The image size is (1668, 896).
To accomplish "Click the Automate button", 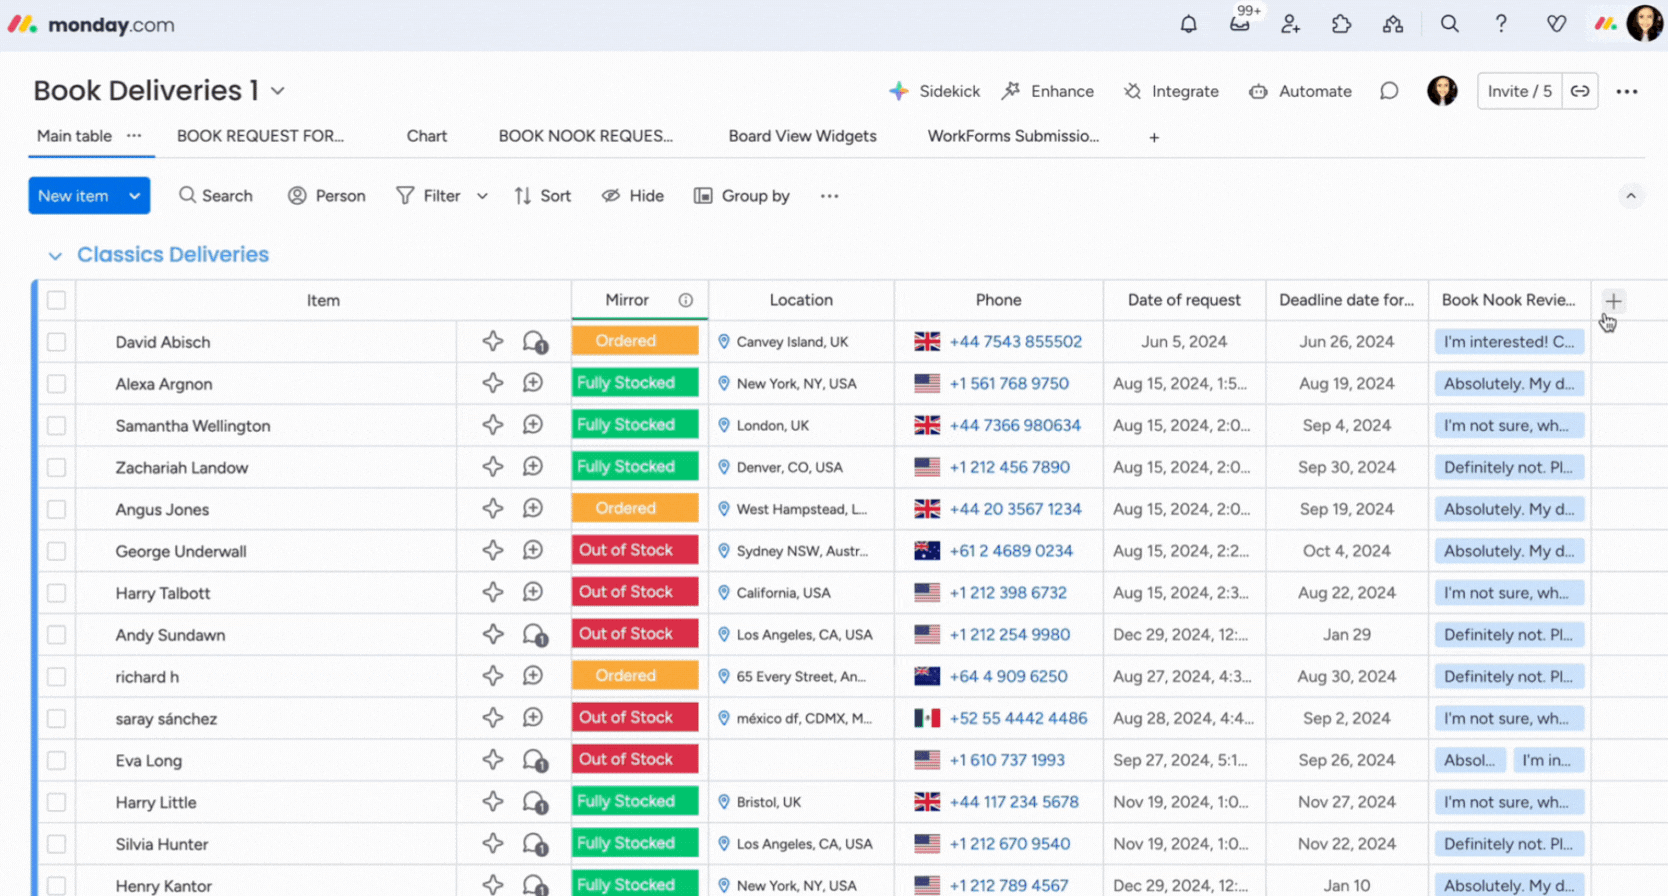I will click(x=1300, y=91).
